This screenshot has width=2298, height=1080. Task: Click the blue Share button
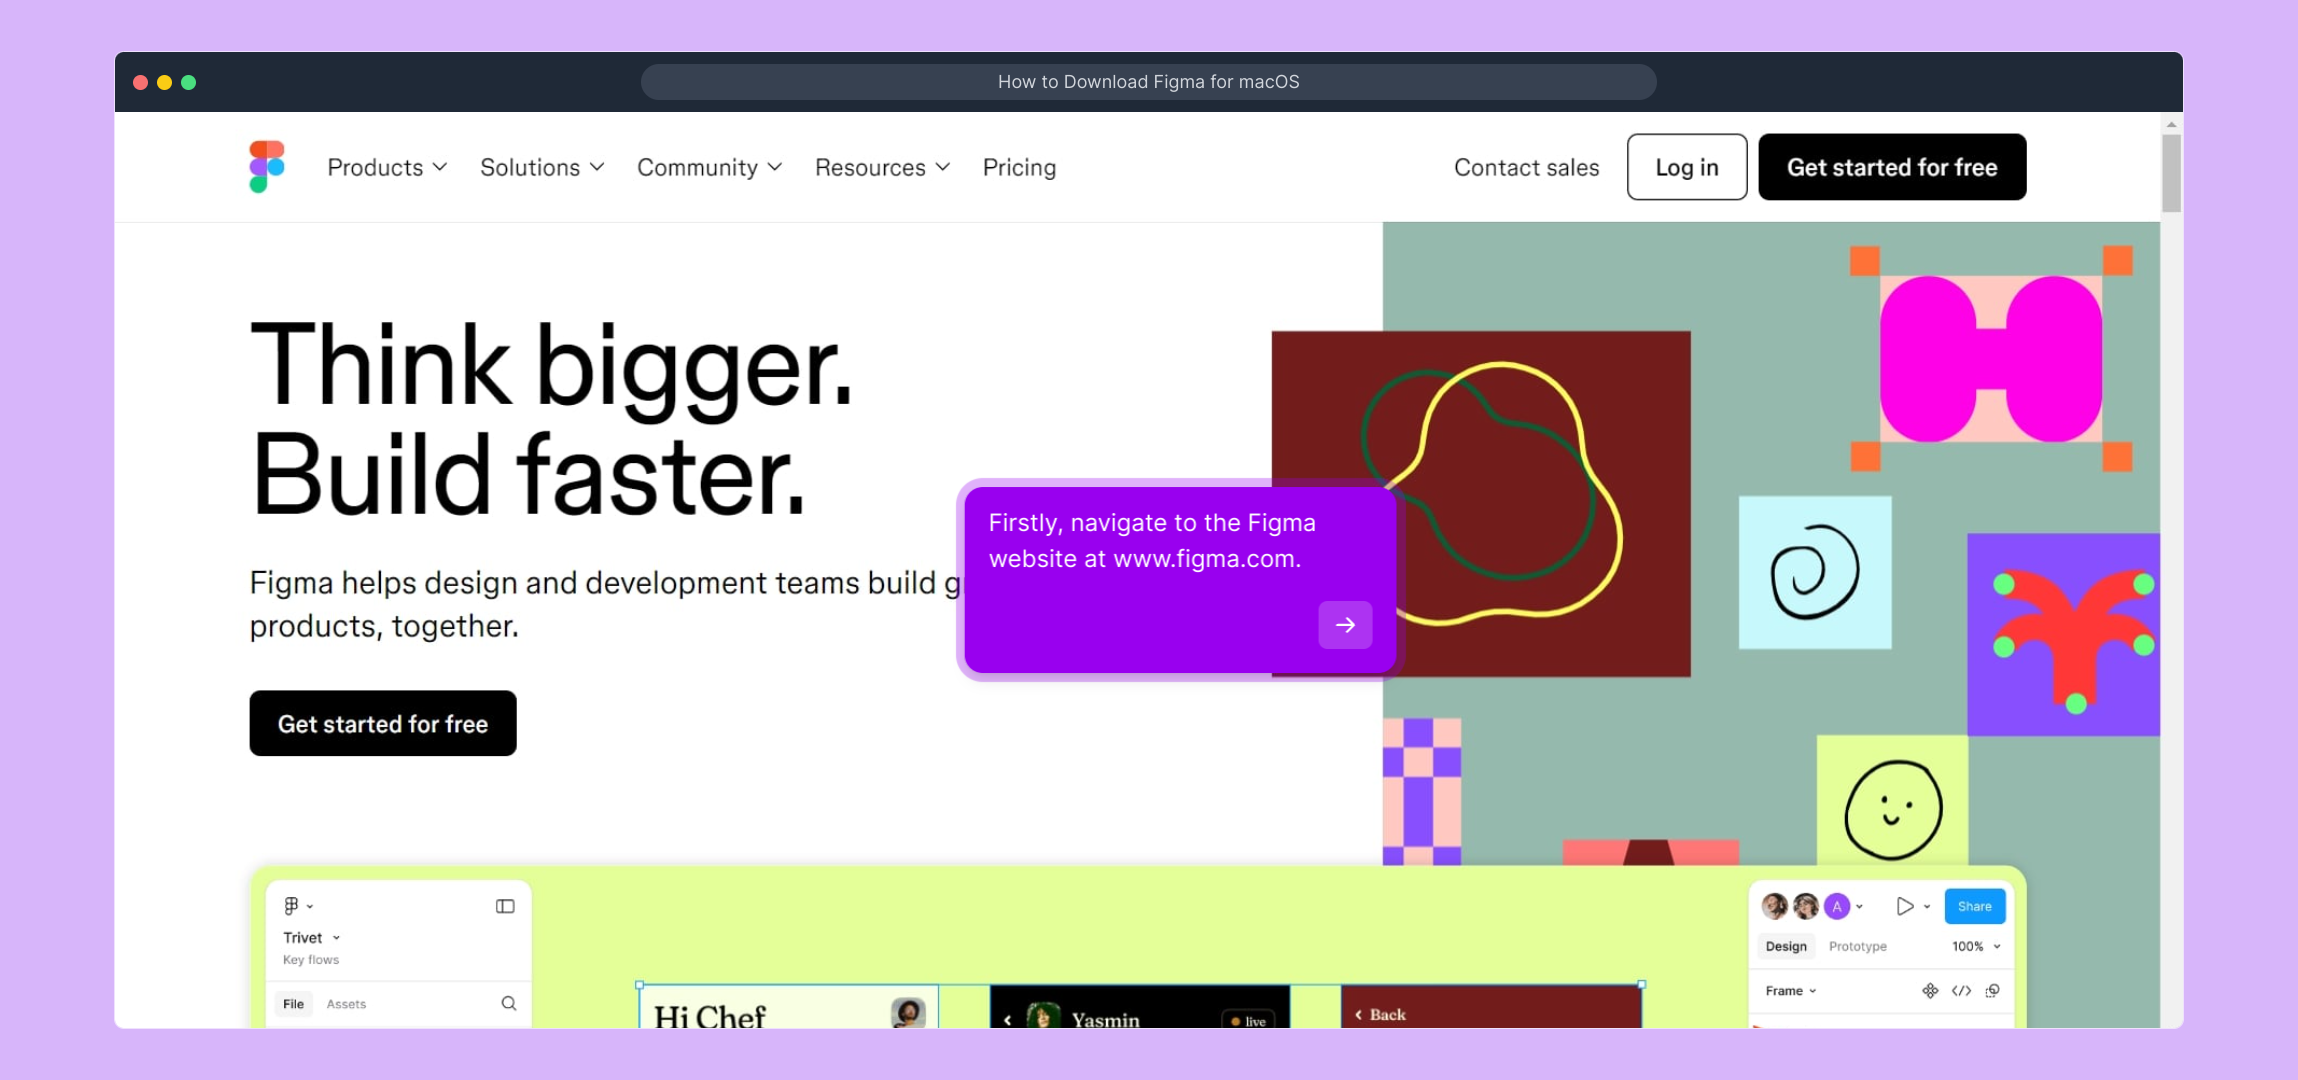coord(1974,906)
